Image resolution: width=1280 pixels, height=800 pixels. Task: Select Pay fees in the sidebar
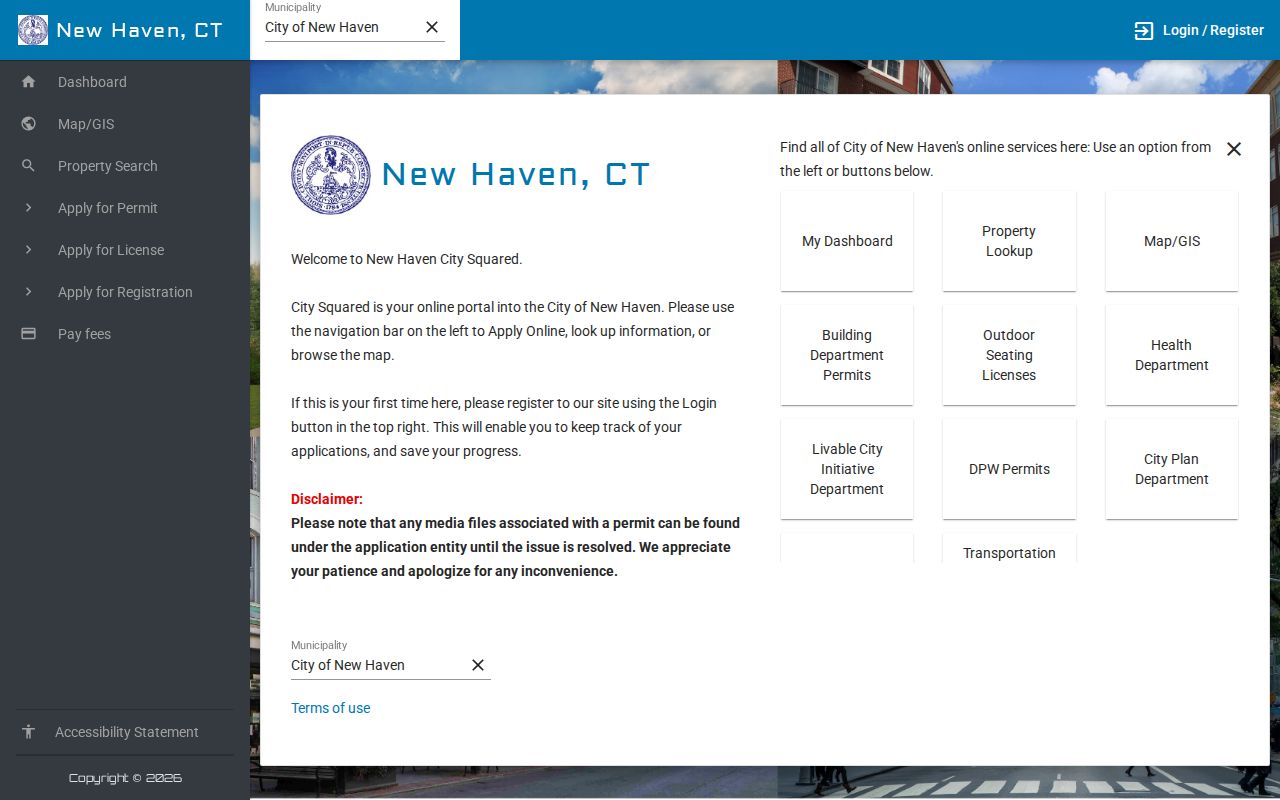(125, 334)
